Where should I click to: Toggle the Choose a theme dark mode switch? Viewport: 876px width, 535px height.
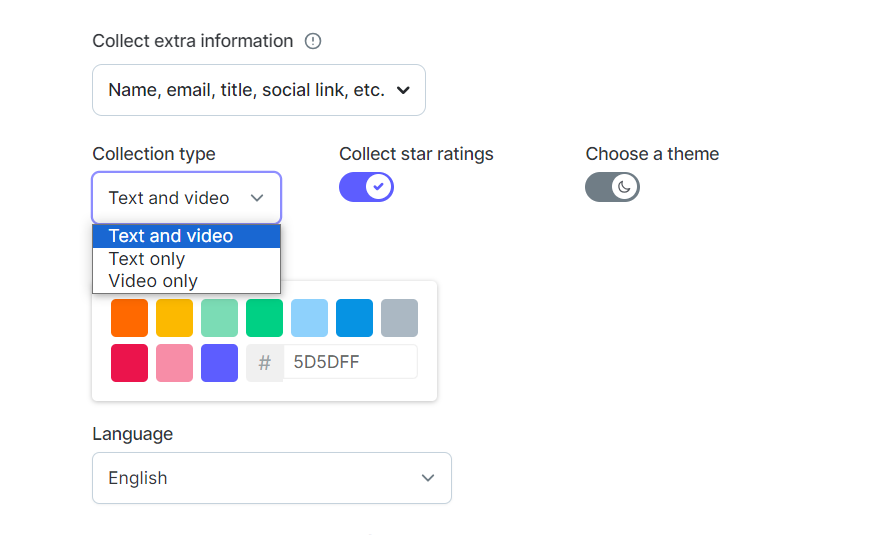tap(612, 187)
